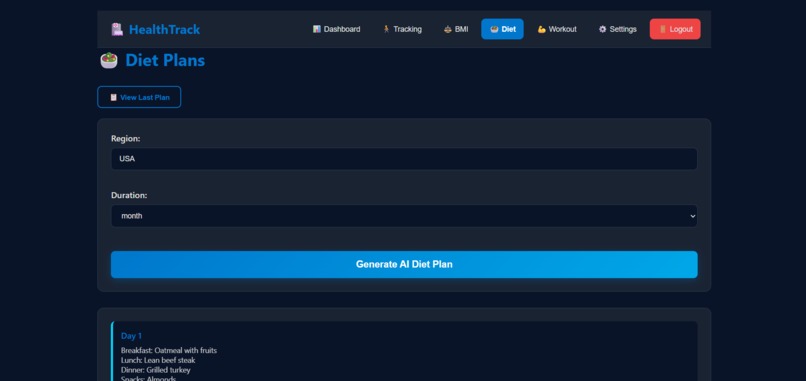Image resolution: width=806 pixels, height=381 pixels.
Task: Select the 'Breakfast: Oatmeal with fruits' line
Action: pos(169,351)
